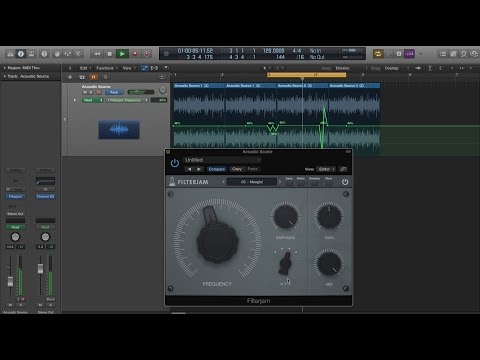Open the View Editor dropdown
480x360 pixels.
point(325,169)
